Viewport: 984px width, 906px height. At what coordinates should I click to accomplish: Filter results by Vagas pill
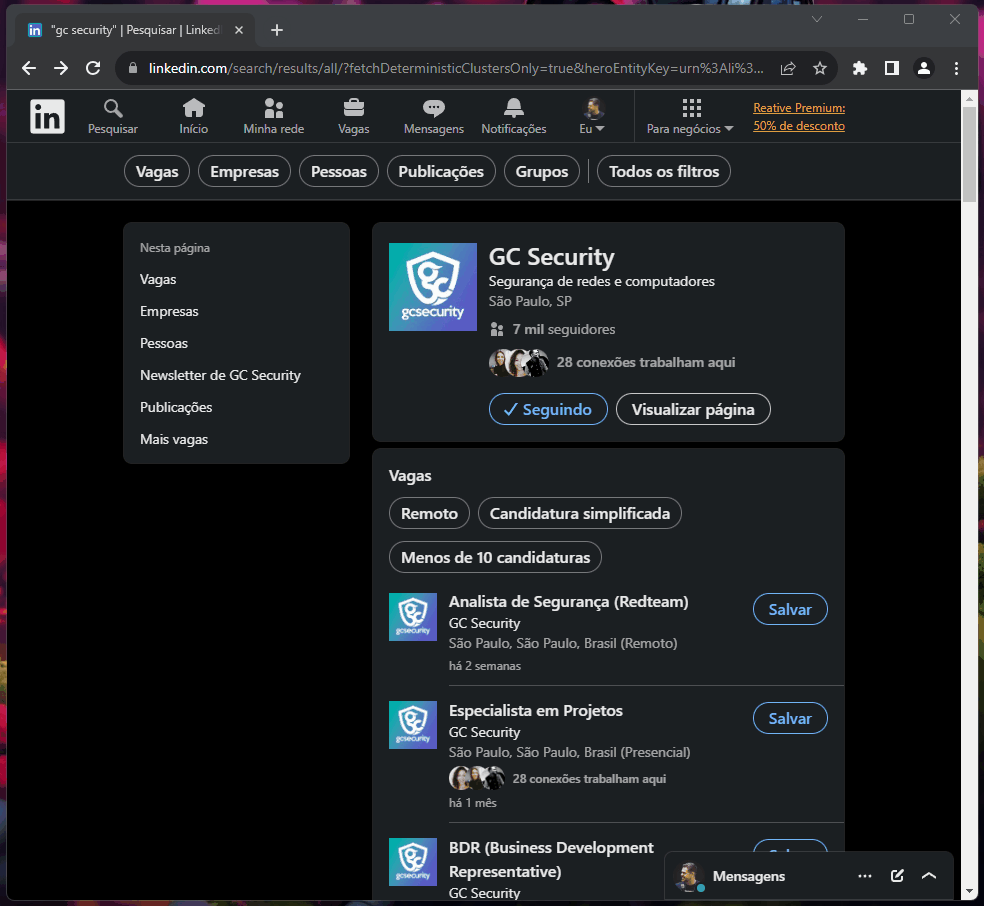(x=157, y=171)
